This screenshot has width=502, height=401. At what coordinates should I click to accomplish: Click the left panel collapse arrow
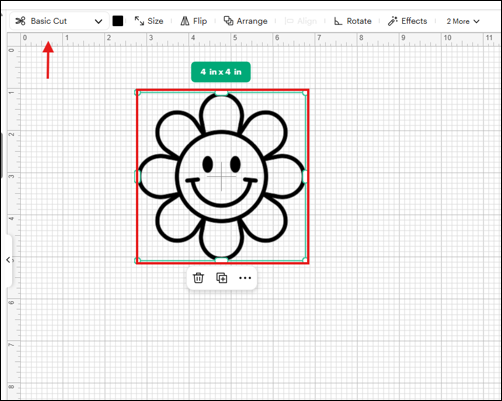tap(8, 260)
